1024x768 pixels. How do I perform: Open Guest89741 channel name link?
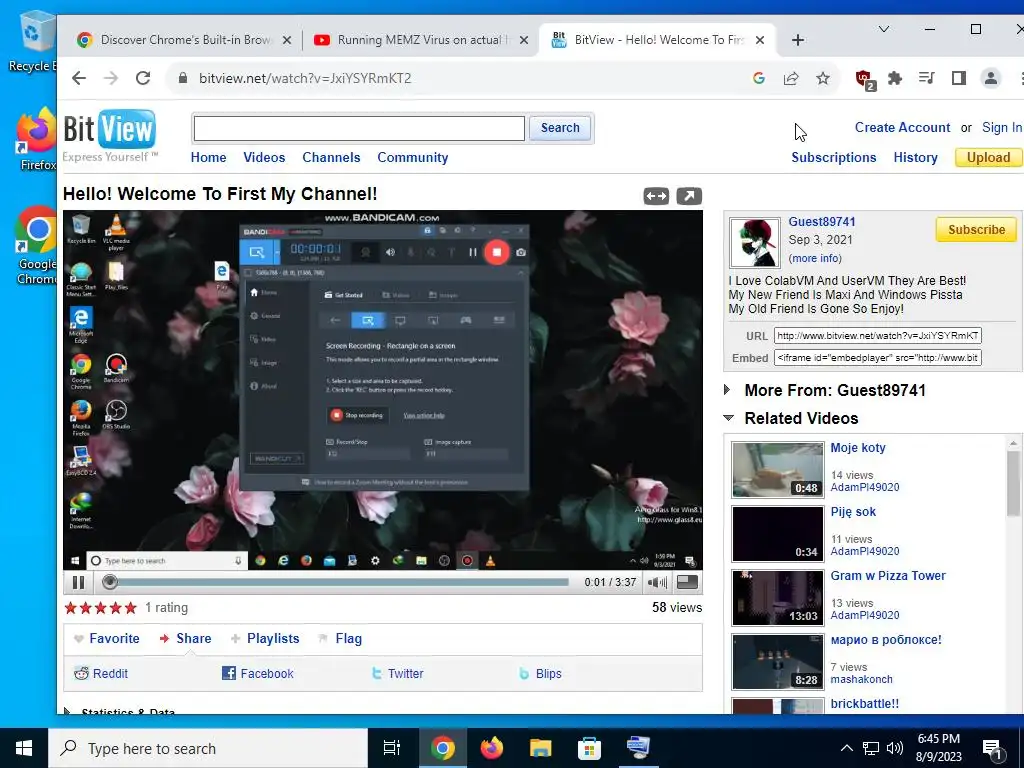click(822, 222)
